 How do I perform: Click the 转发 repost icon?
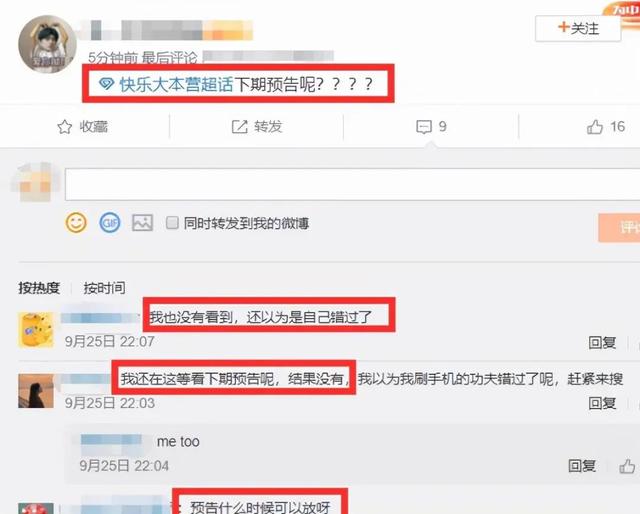pyautogui.click(x=240, y=127)
